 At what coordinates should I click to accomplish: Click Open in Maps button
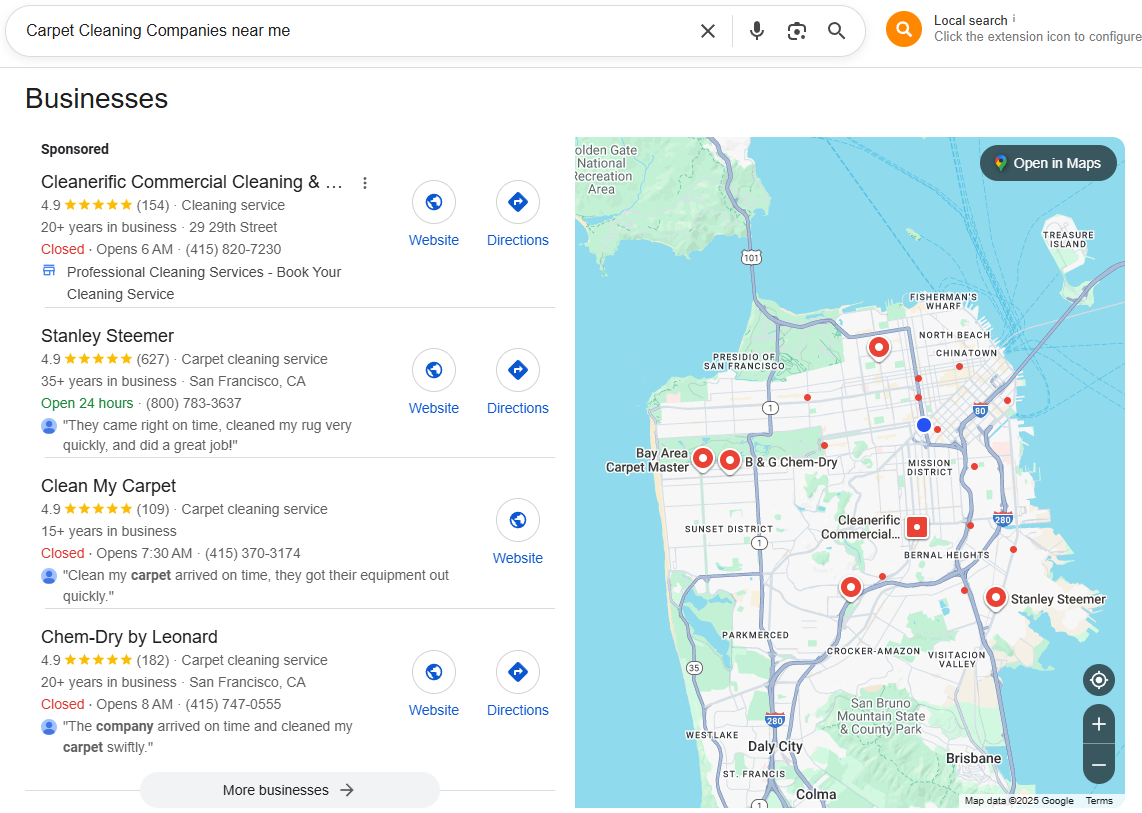pyautogui.click(x=1047, y=163)
